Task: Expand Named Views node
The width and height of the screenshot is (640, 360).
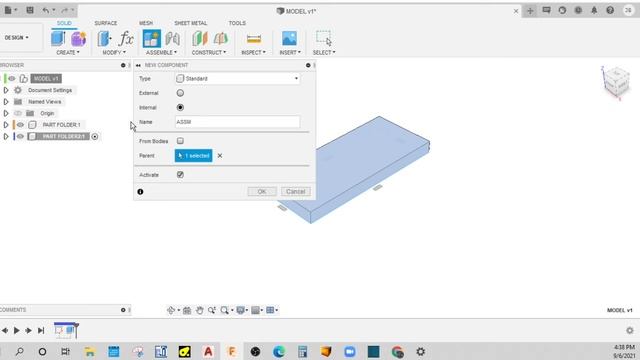Action: (x=6, y=101)
